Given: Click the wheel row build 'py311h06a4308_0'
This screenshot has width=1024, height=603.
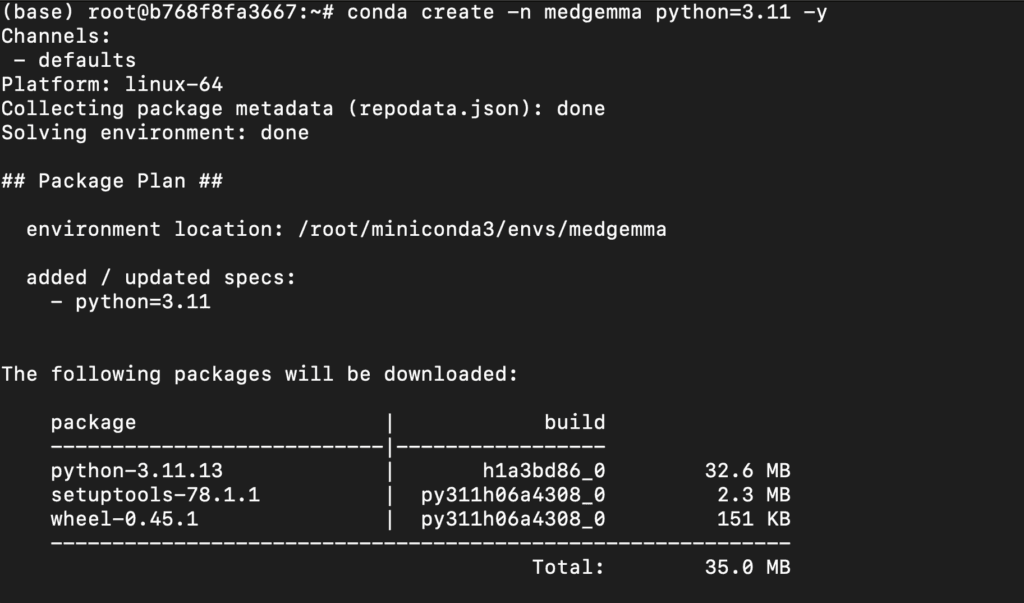Looking at the screenshot, I should click(x=513, y=519).
